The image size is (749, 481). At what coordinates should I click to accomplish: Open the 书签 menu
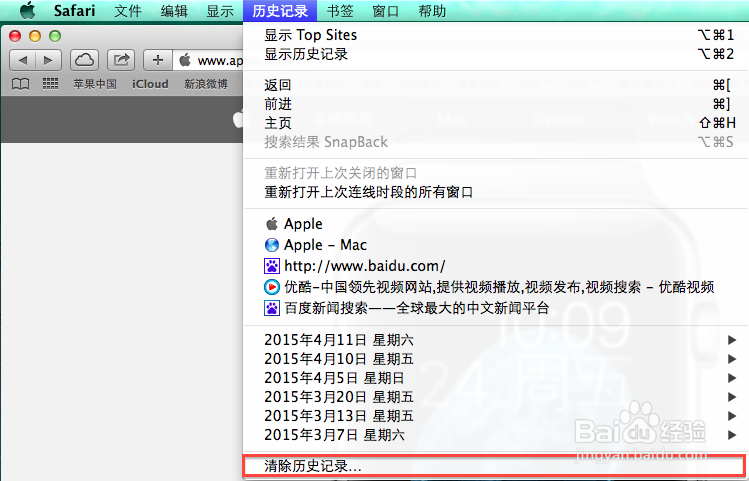[x=340, y=11]
